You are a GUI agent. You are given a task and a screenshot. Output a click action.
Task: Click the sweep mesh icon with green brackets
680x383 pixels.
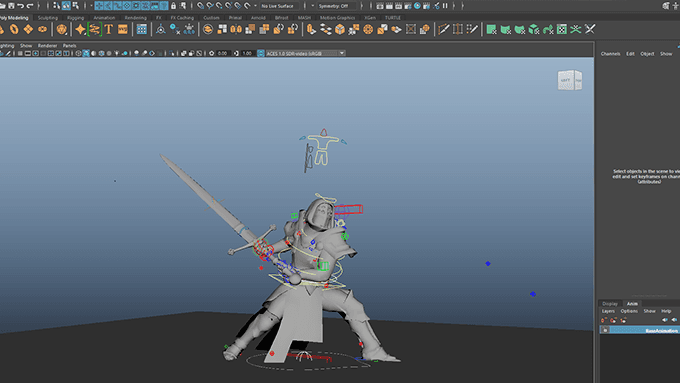(x=95, y=29)
